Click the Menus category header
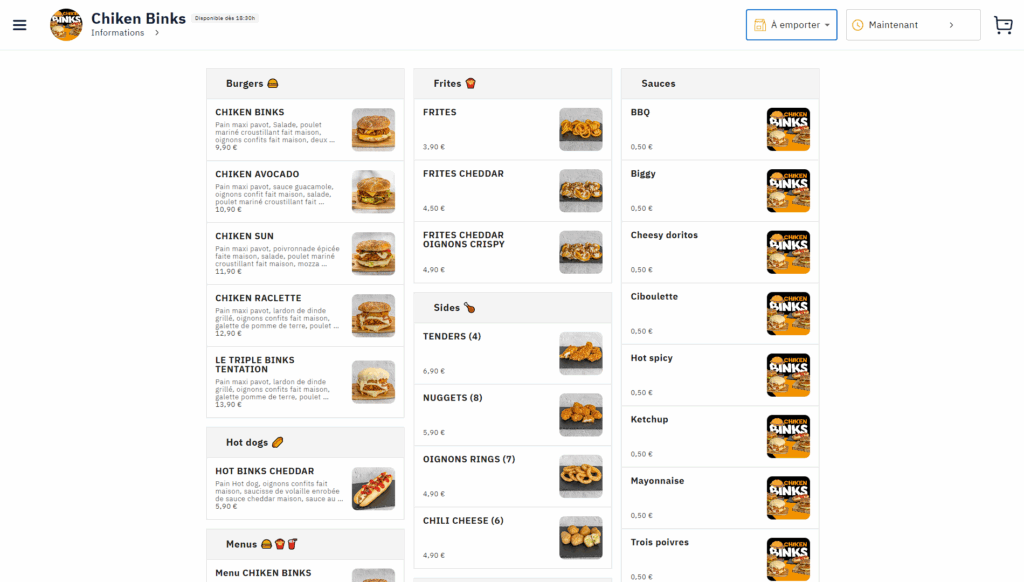The height and width of the screenshot is (582, 1024). [x=305, y=544]
